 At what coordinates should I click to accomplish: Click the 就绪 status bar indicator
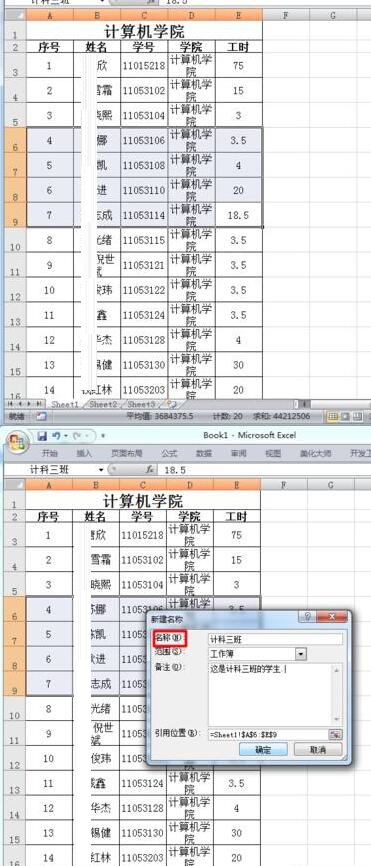click(17, 416)
